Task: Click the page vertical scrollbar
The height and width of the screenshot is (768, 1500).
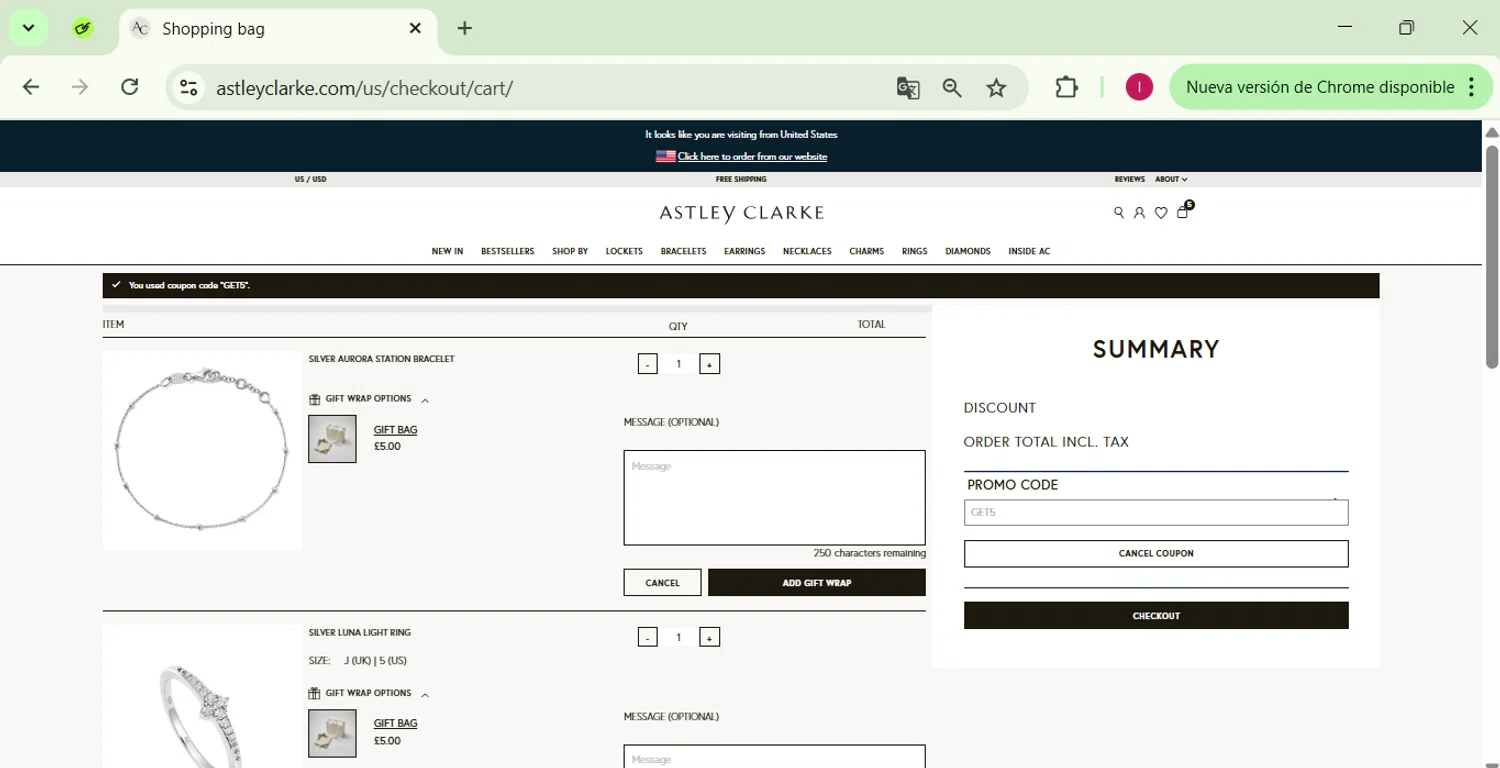Action: click(1492, 257)
